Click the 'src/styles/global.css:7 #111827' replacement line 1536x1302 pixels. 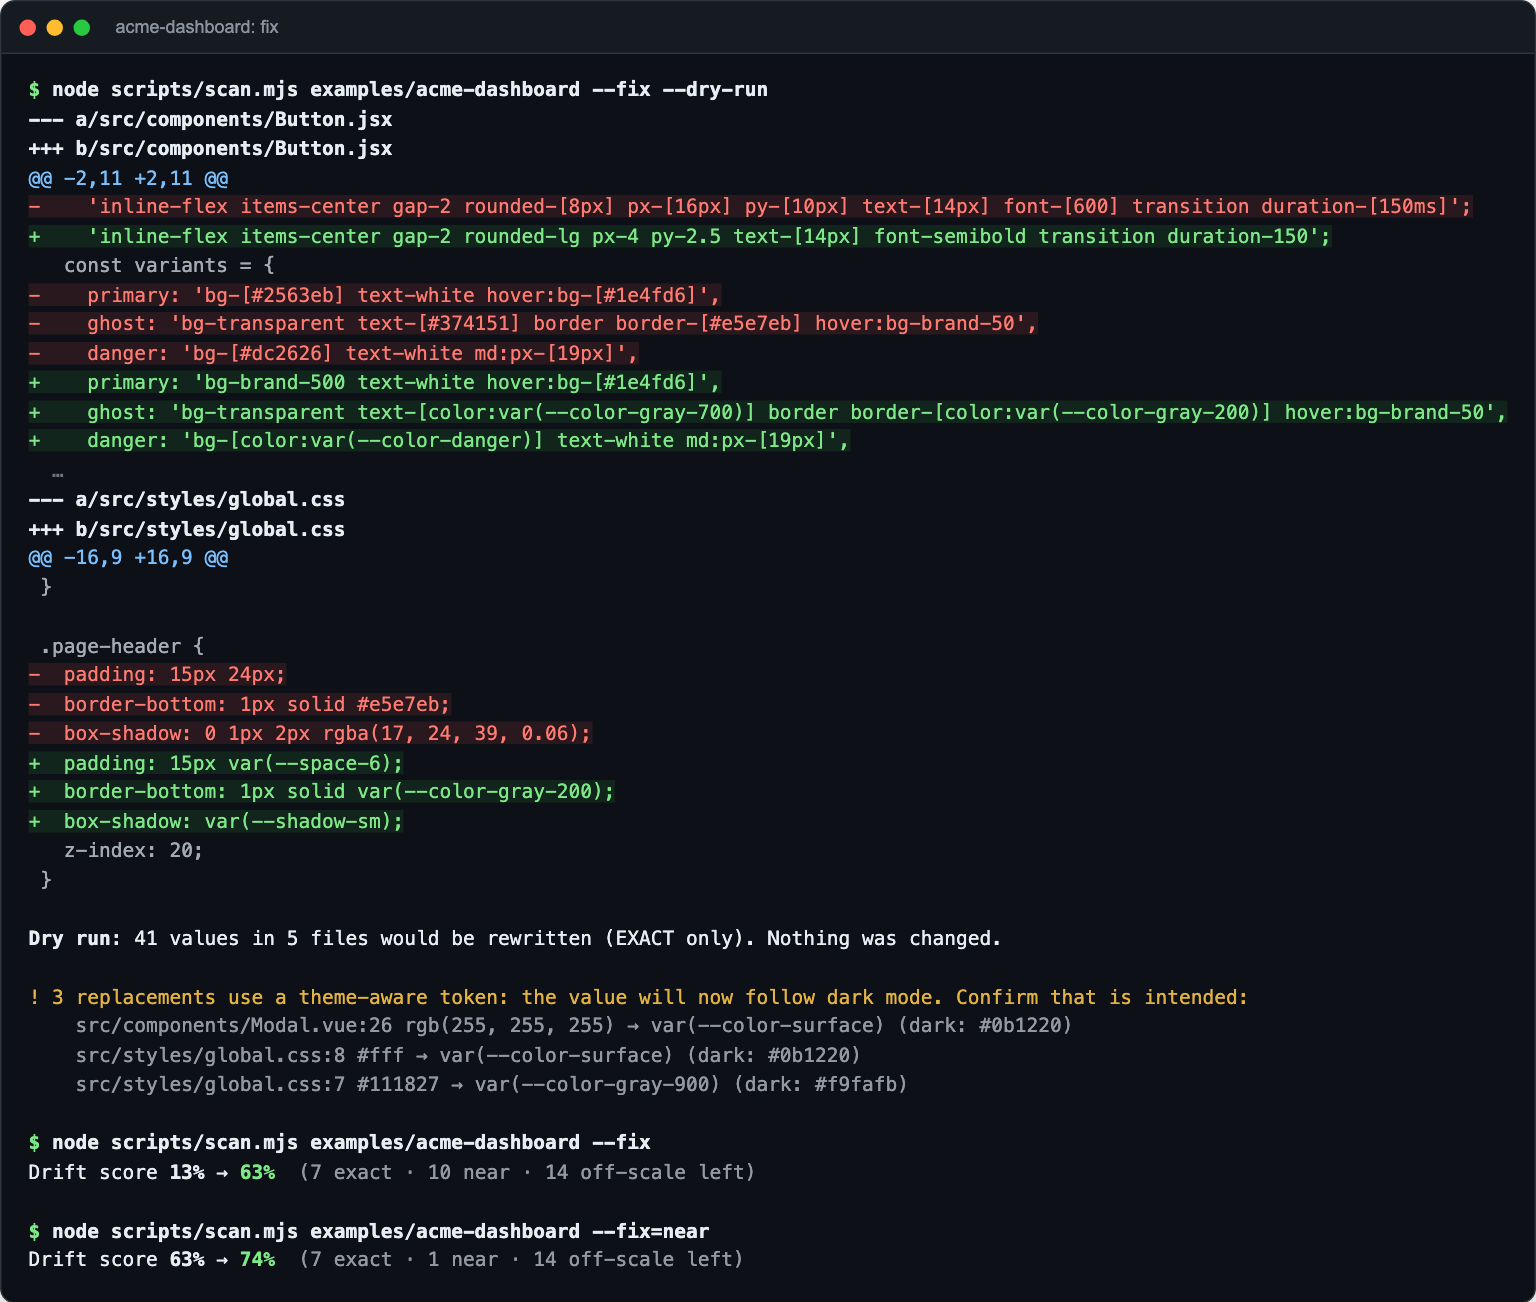point(492,1085)
